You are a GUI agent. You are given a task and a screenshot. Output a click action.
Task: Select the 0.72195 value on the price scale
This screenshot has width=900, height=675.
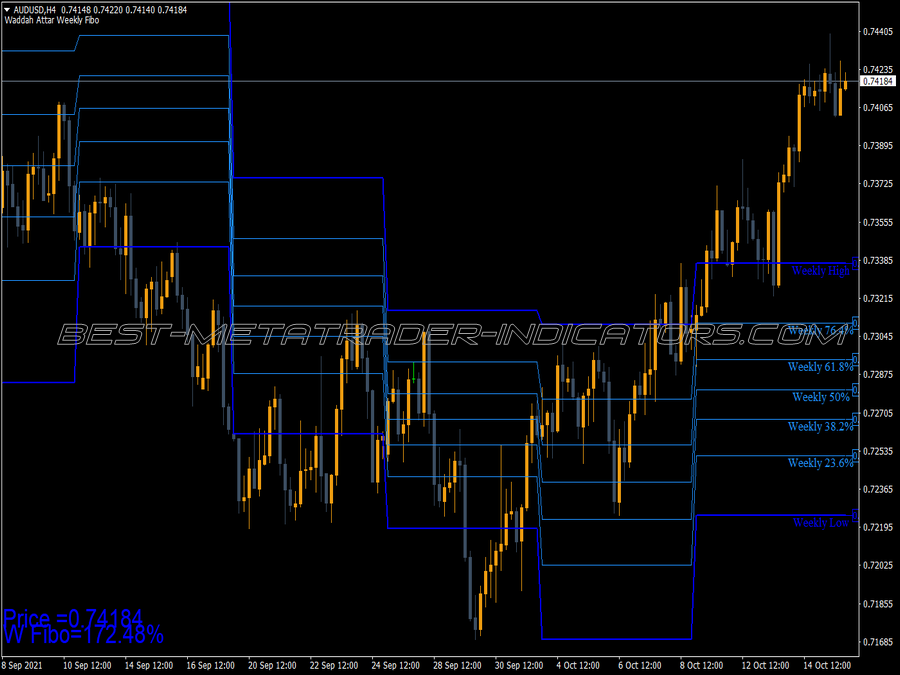[878, 527]
